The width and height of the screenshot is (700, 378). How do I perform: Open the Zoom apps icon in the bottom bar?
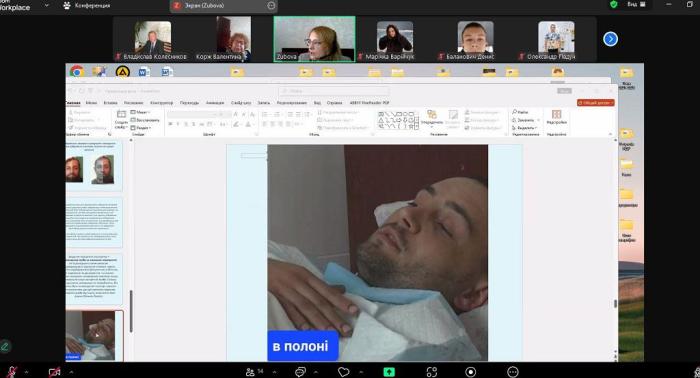(432, 371)
